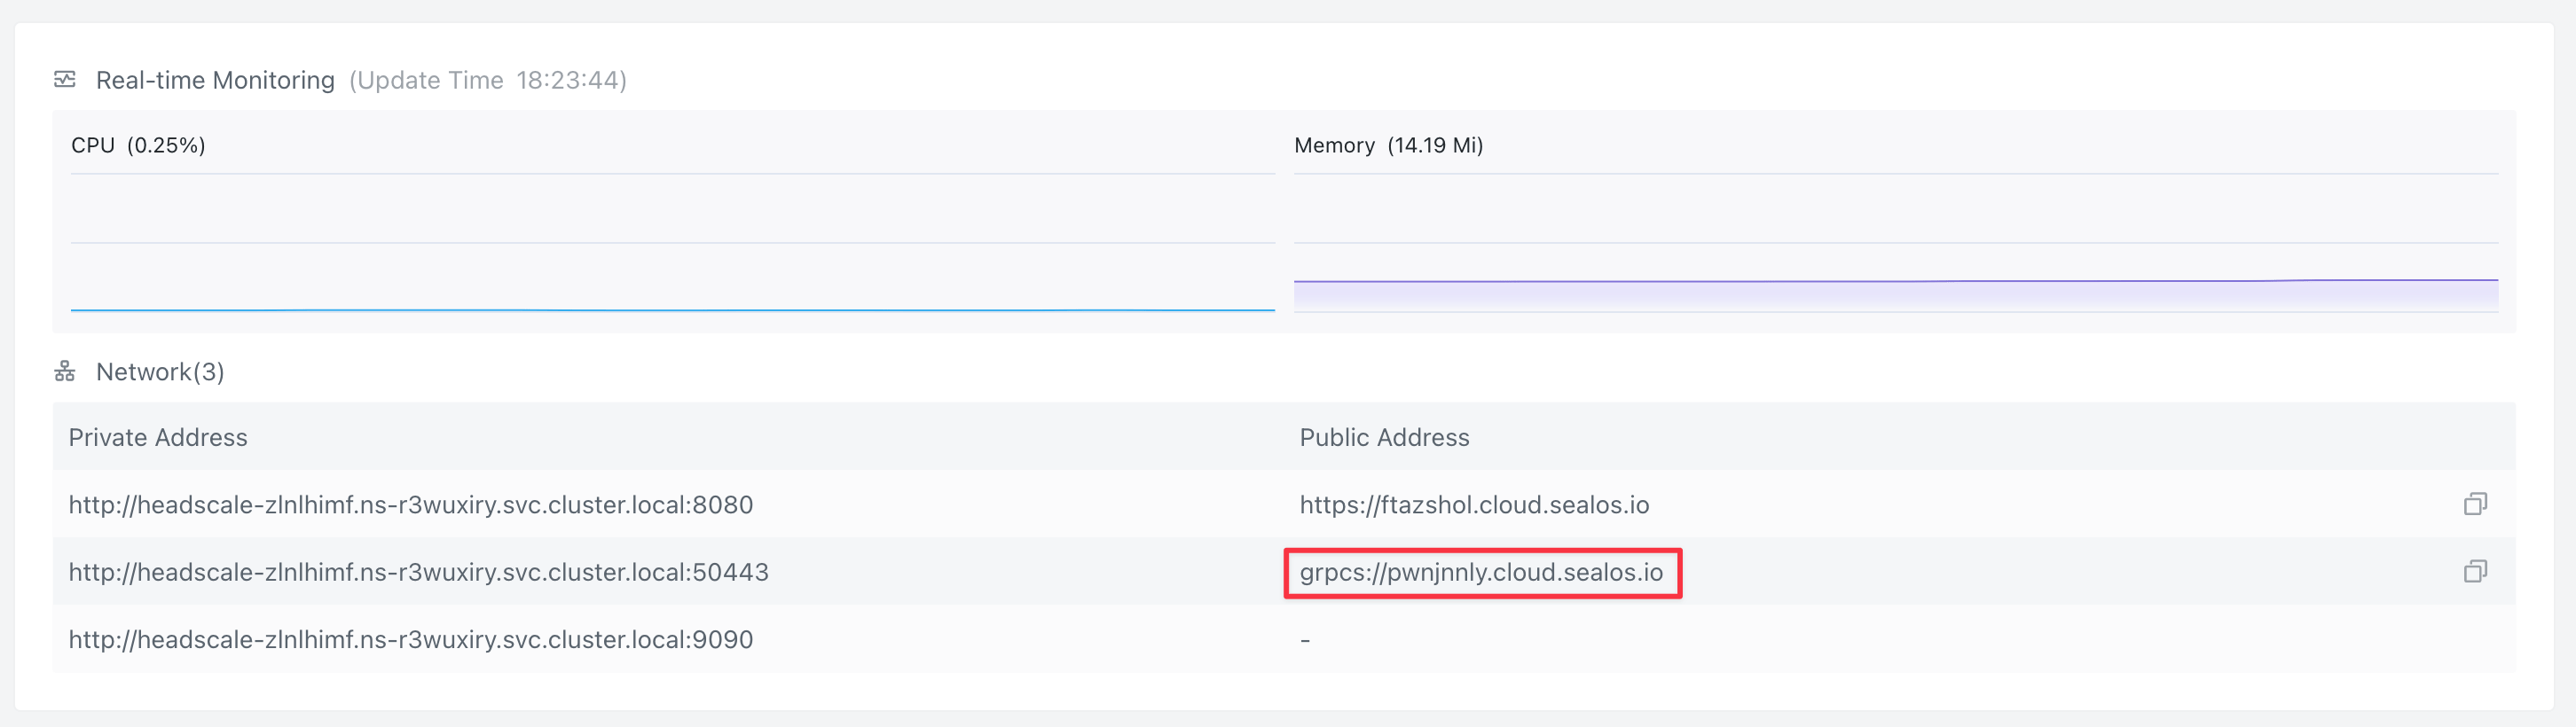Click the Memory (14.19 Mi) label
The image size is (2576, 727).
[x=1388, y=145]
